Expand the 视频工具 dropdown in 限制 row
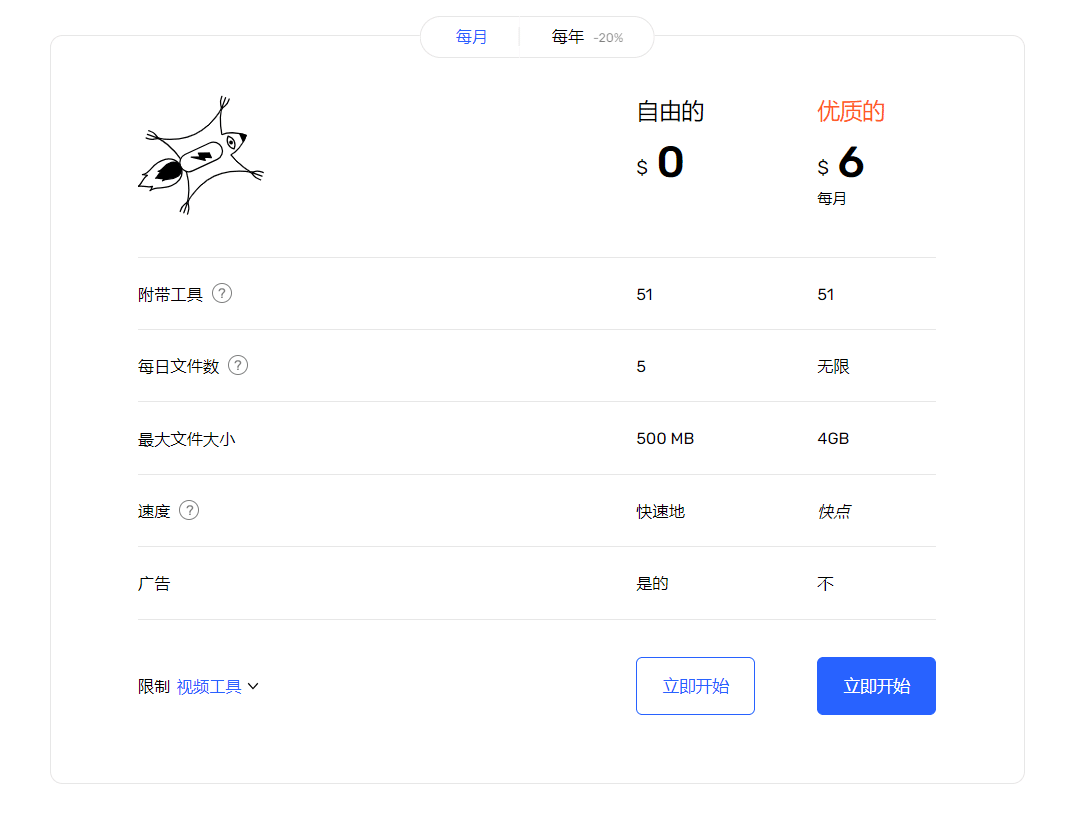Image resolution: width=1074 pixels, height=820 pixels. [x=215, y=686]
